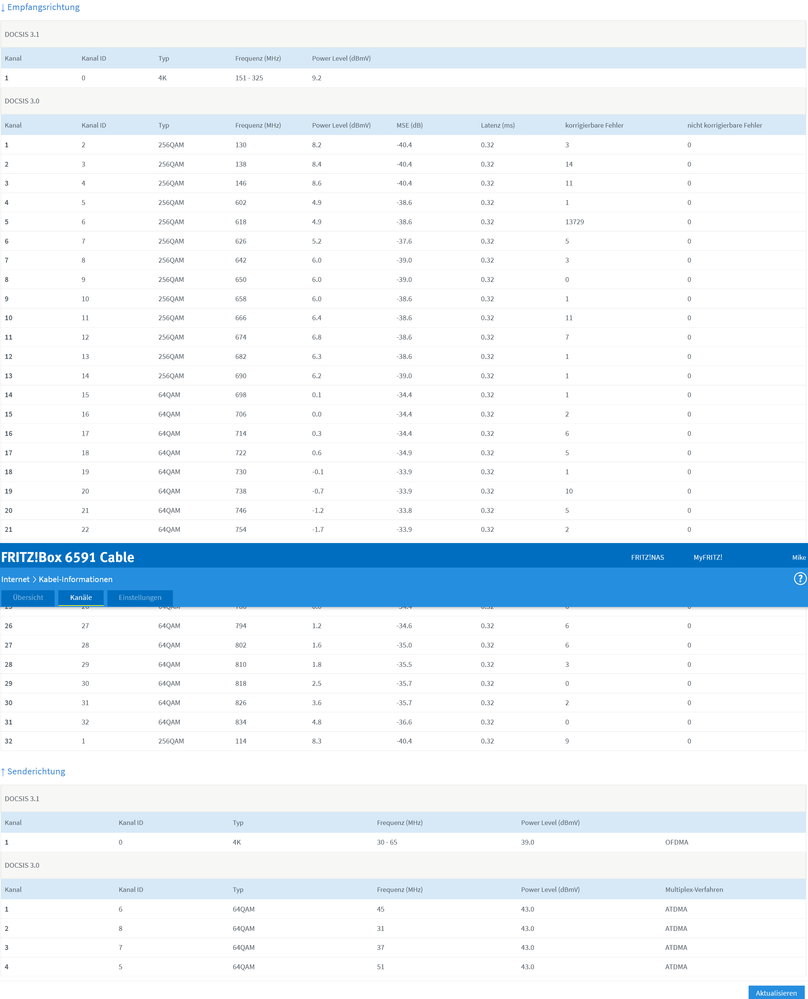Click the MSE value -35.5
This screenshot has width=808, height=999.
point(404,665)
